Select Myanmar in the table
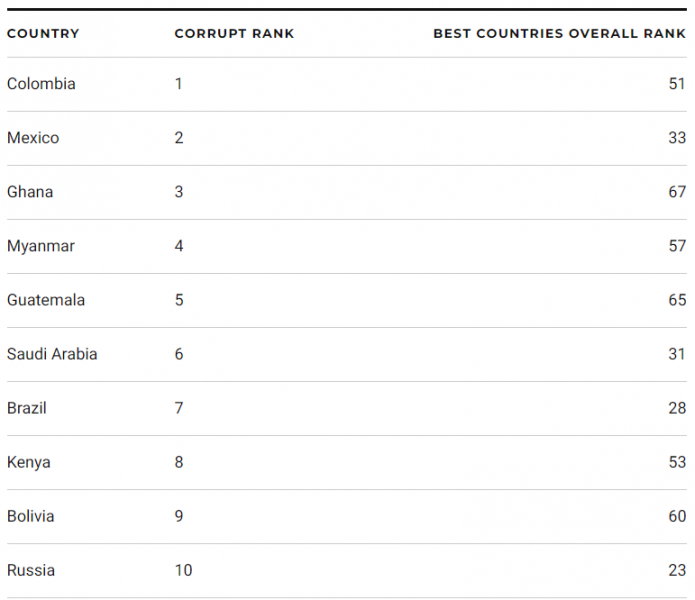 [41, 246]
